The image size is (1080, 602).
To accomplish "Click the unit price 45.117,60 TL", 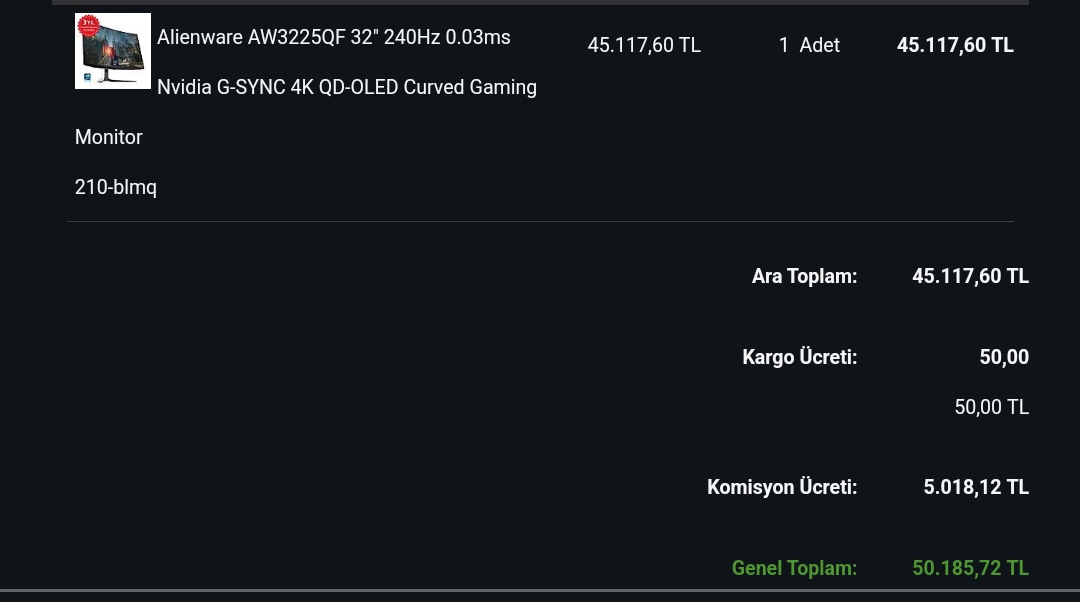I will [x=644, y=45].
